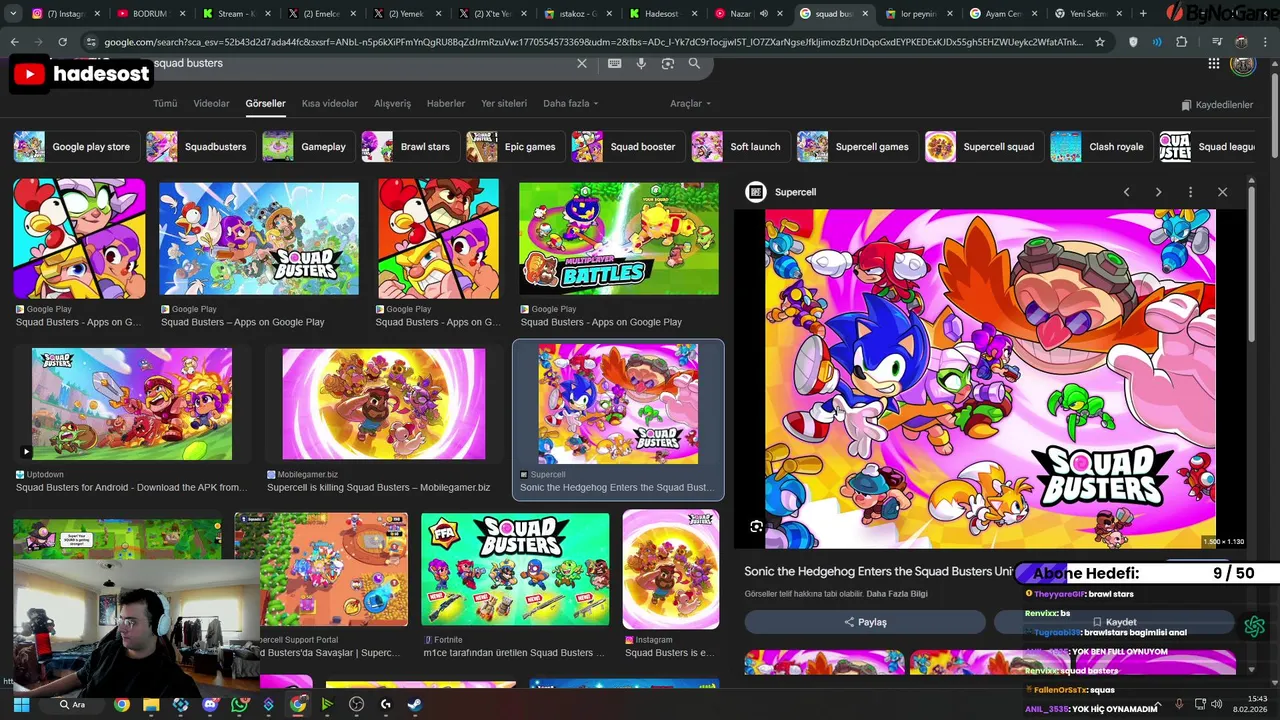1280x720 pixels.
Task: Click the Supercell source name in preview
Action: tap(795, 192)
